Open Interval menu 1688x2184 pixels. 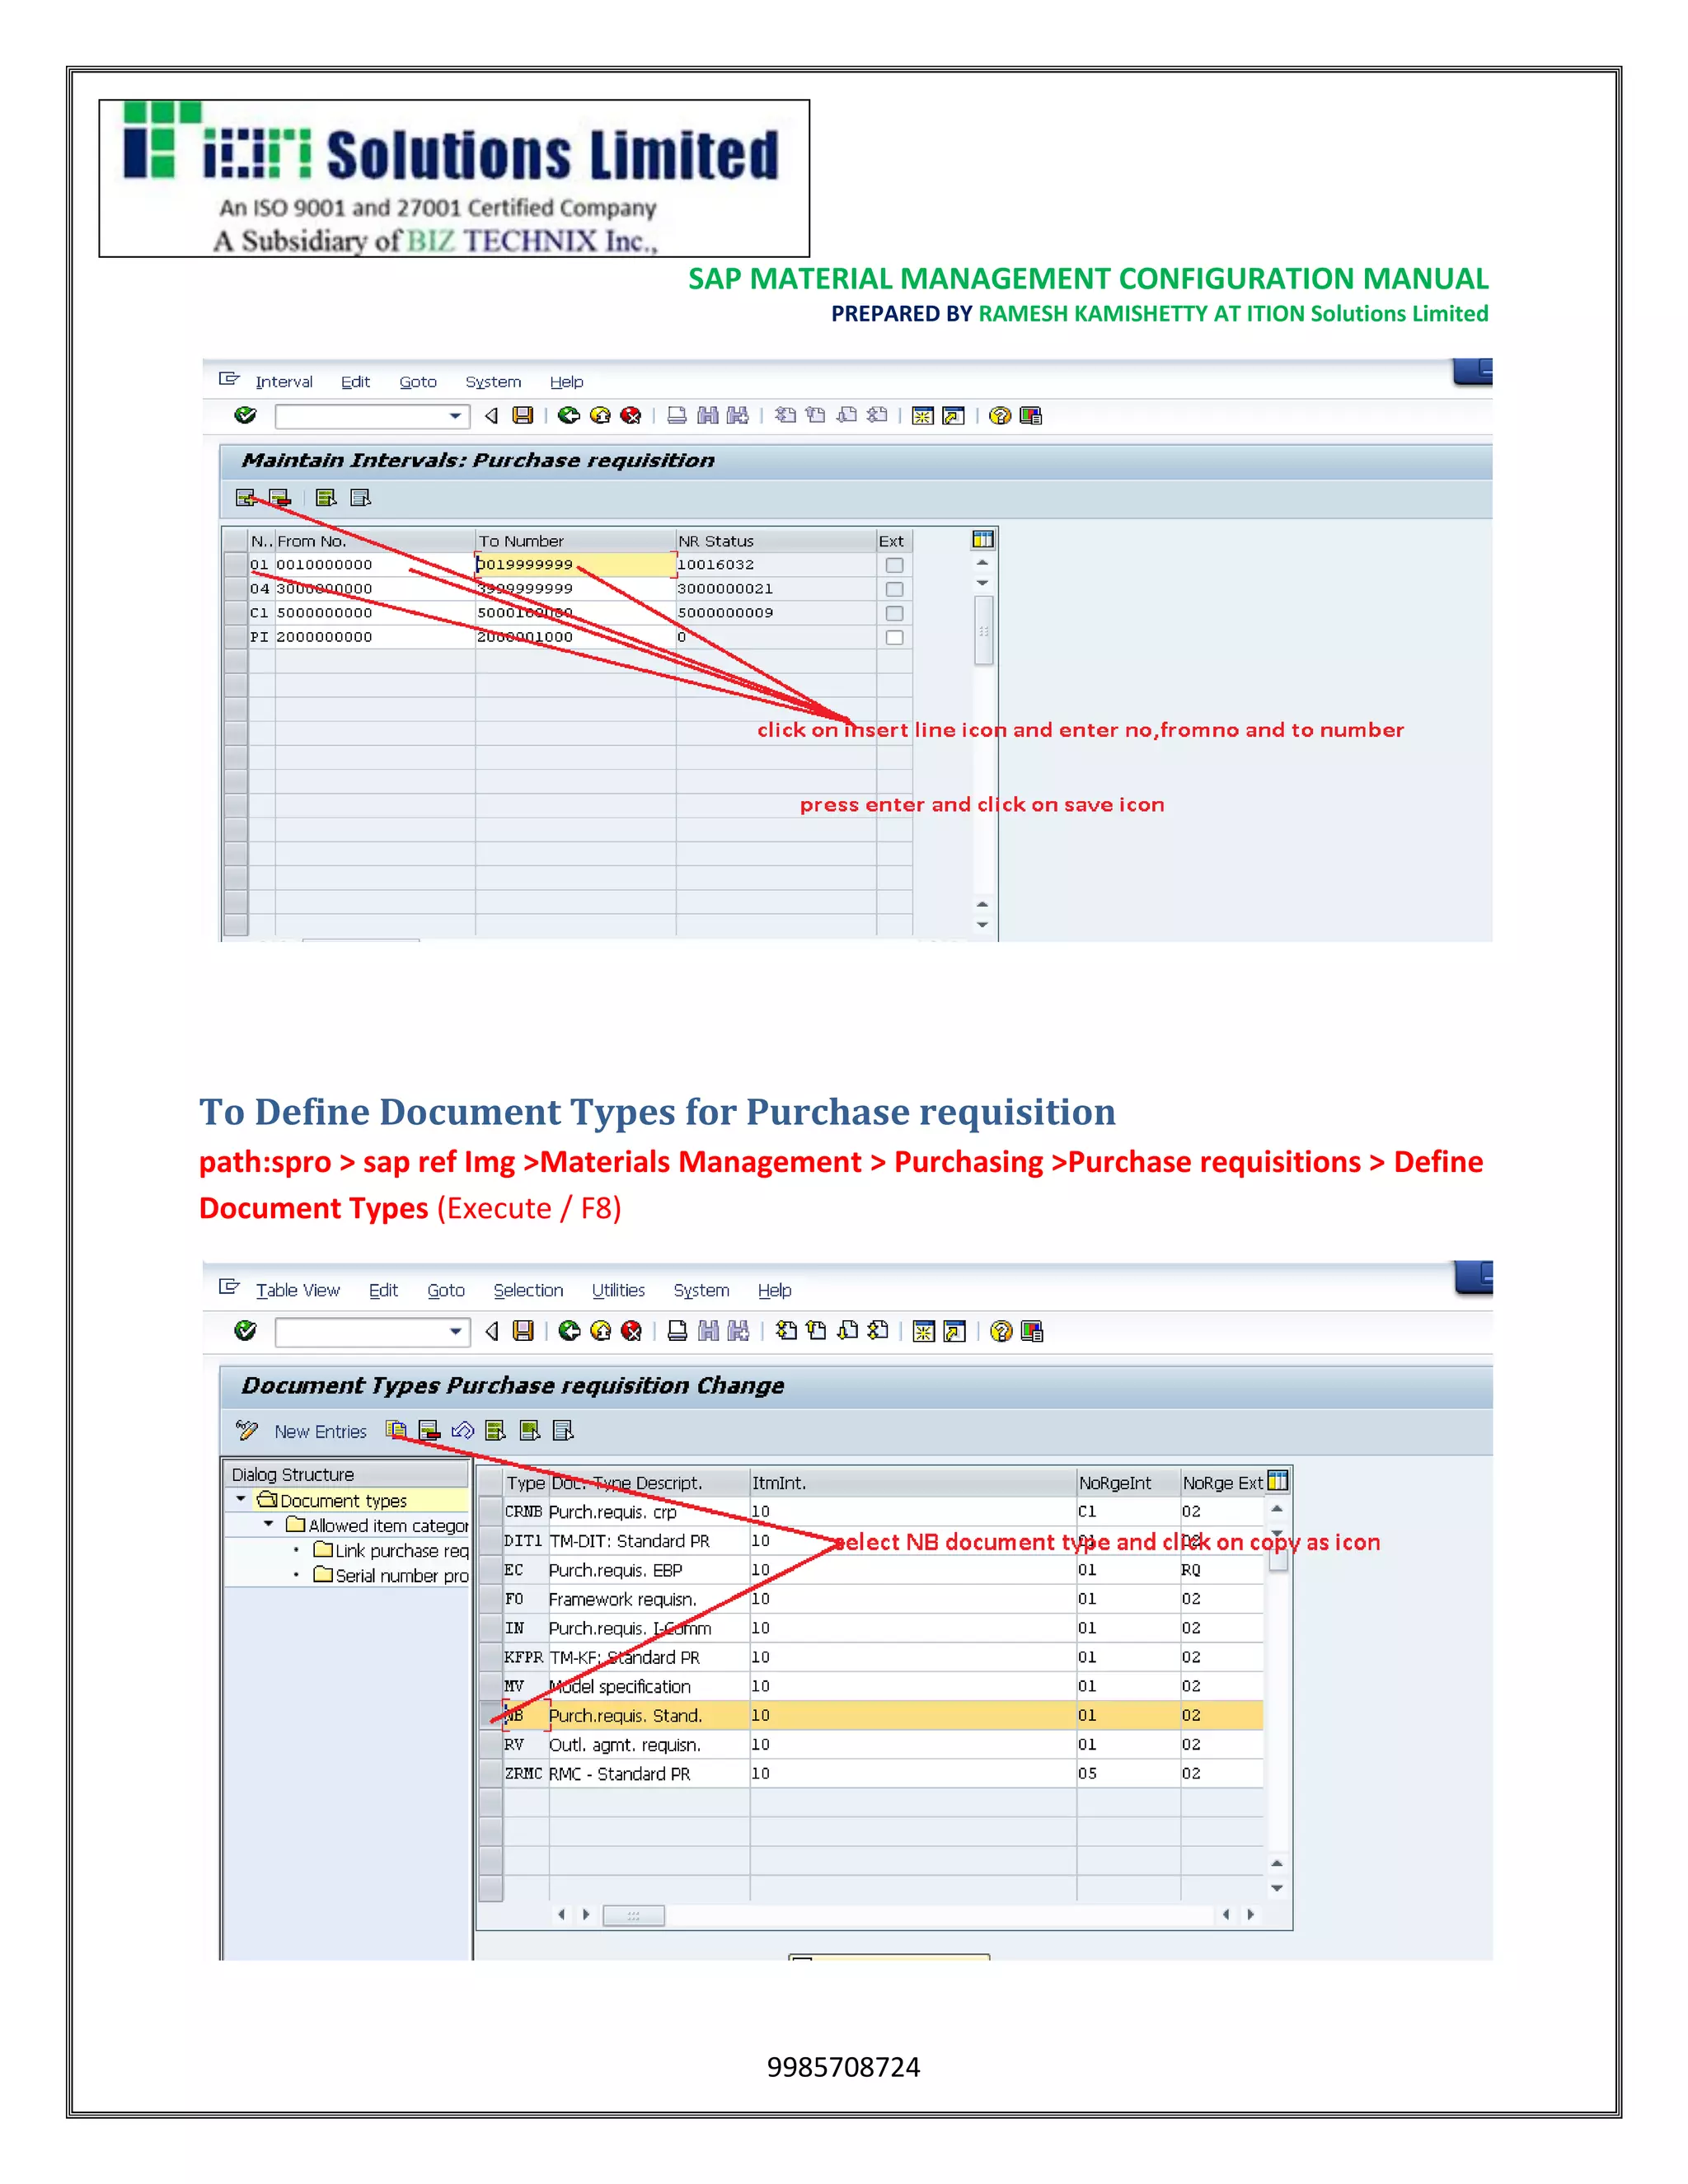[284, 382]
